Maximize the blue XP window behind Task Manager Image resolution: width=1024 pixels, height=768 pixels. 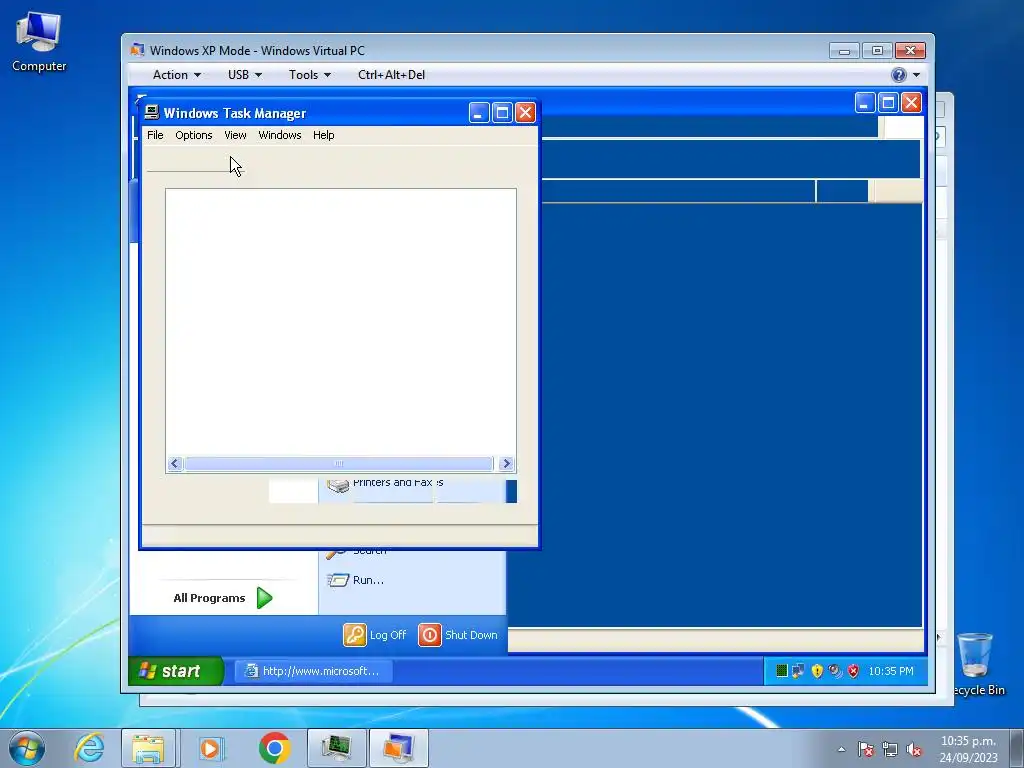pos(888,103)
